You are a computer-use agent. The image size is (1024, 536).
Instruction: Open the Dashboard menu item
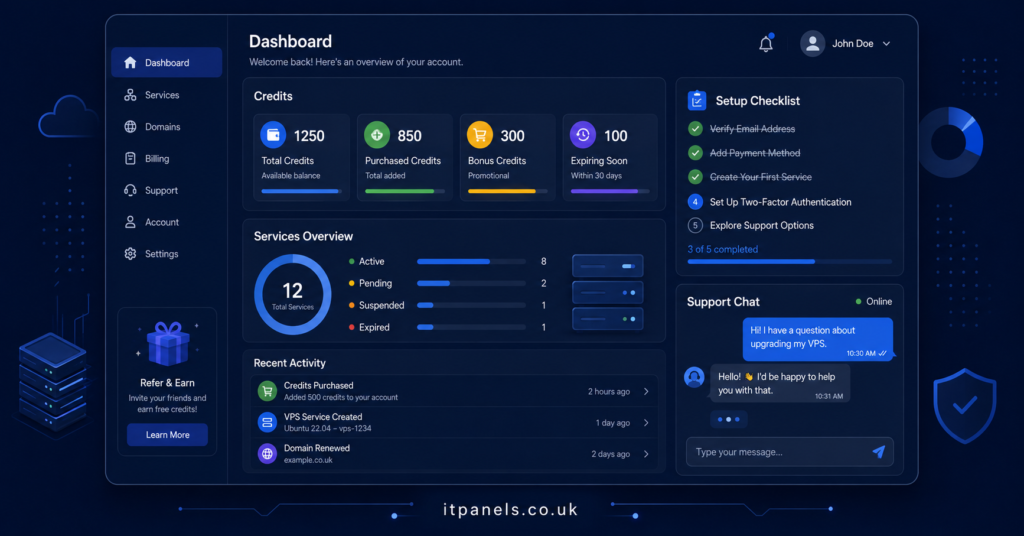point(167,63)
